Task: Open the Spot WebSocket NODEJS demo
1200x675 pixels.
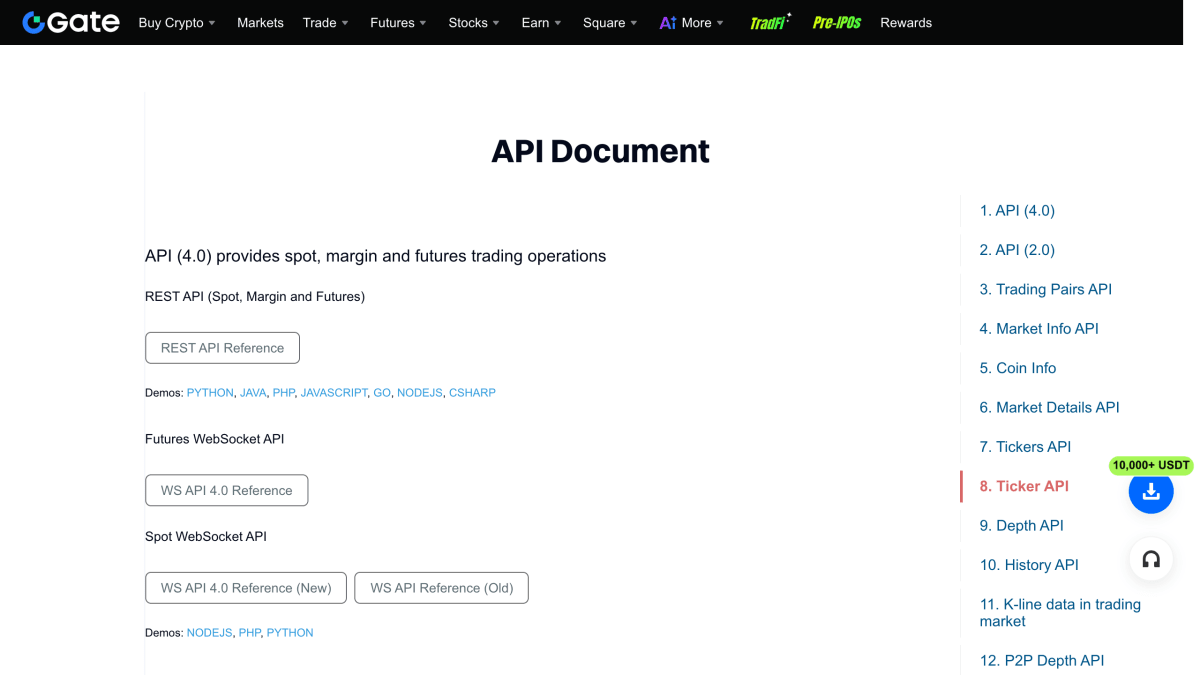Action: (210, 633)
